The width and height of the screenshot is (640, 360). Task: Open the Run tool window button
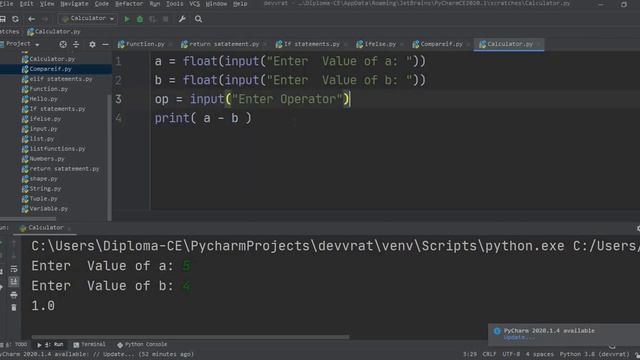coord(51,344)
